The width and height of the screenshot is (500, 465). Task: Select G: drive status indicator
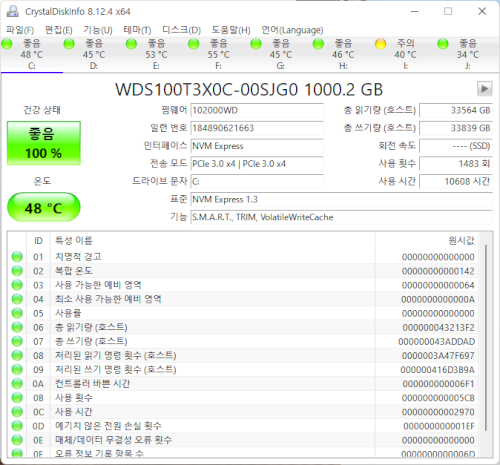click(256, 44)
